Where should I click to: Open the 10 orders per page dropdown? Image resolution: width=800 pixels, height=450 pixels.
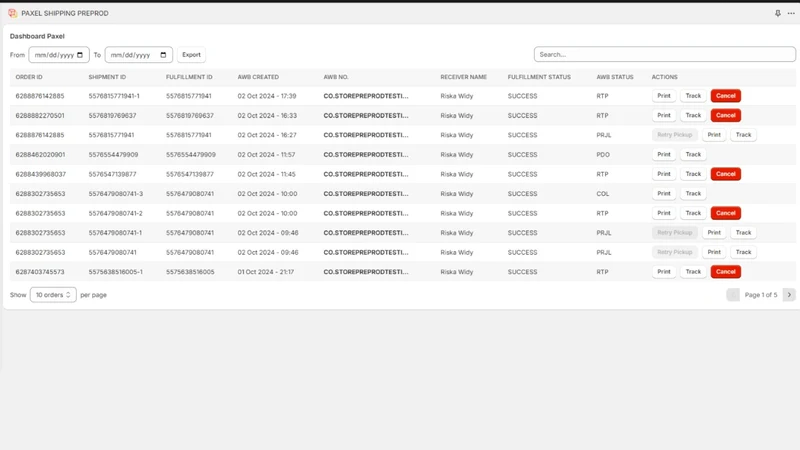53,295
